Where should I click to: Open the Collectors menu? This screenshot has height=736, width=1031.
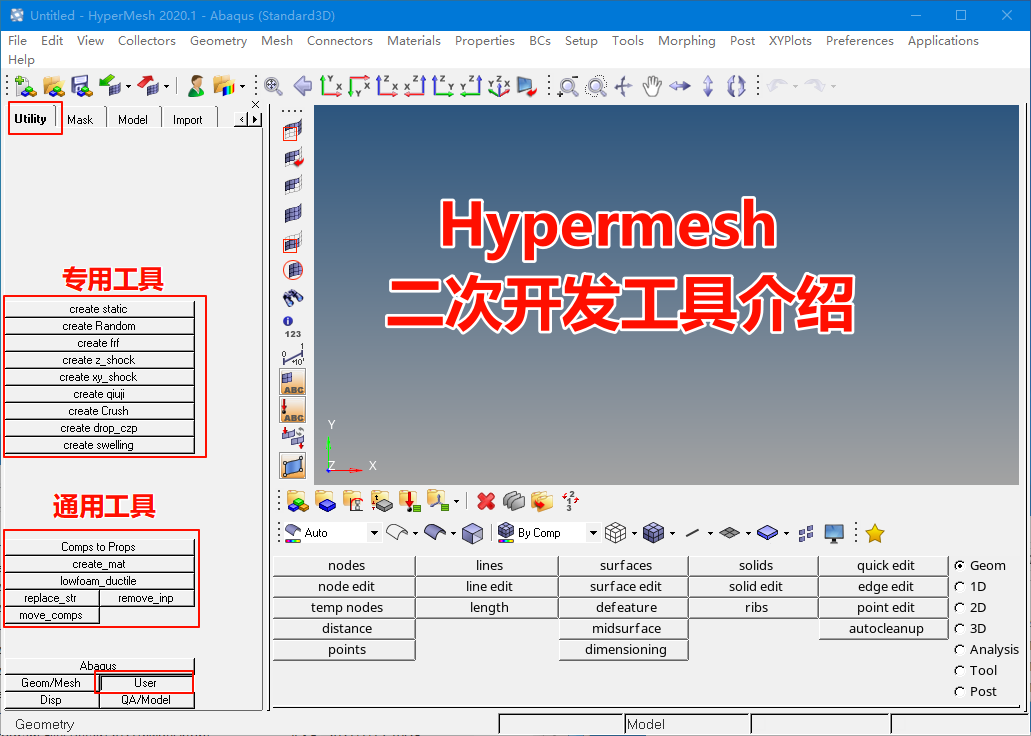pyautogui.click(x=147, y=41)
